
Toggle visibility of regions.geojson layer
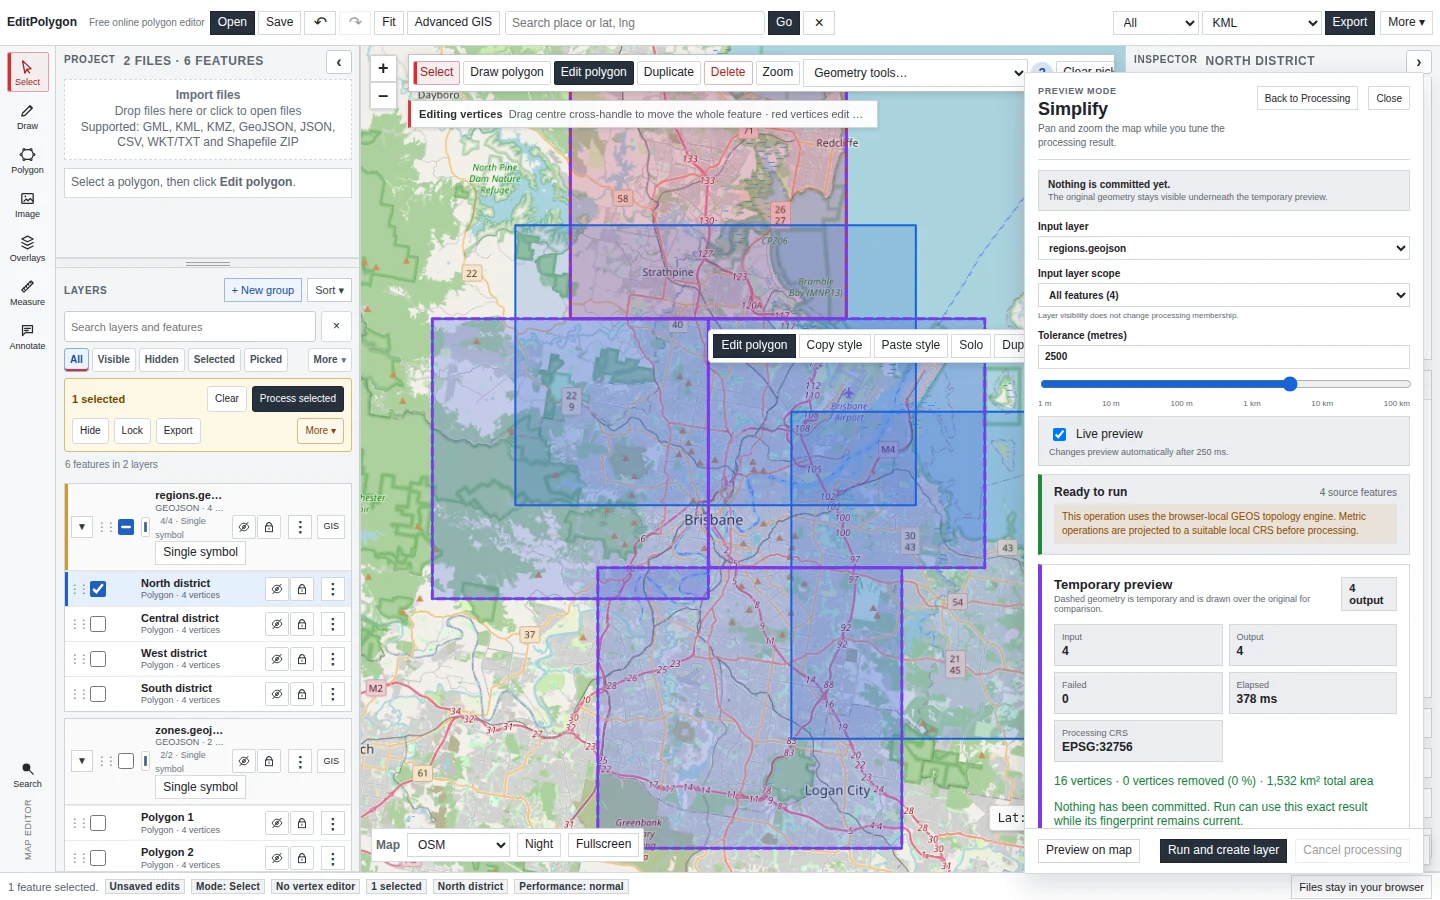pyautogui.click(x=244, y=527)
